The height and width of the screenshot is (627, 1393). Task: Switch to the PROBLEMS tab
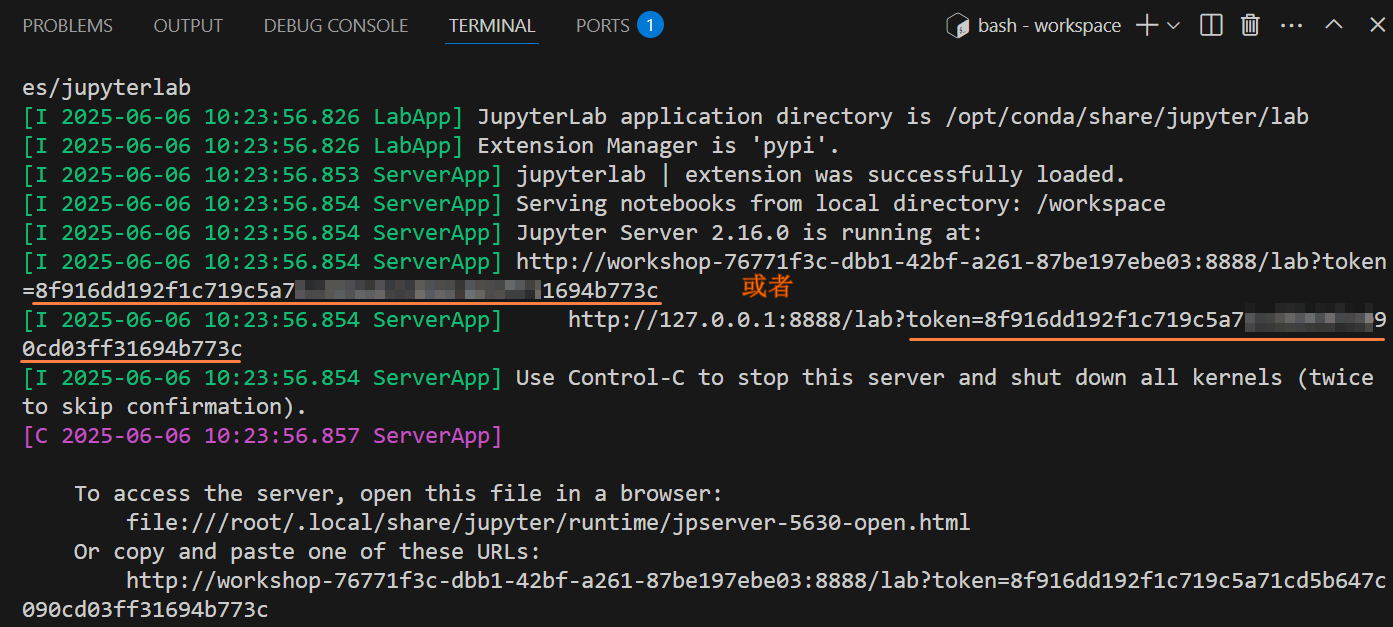(68, 26)
